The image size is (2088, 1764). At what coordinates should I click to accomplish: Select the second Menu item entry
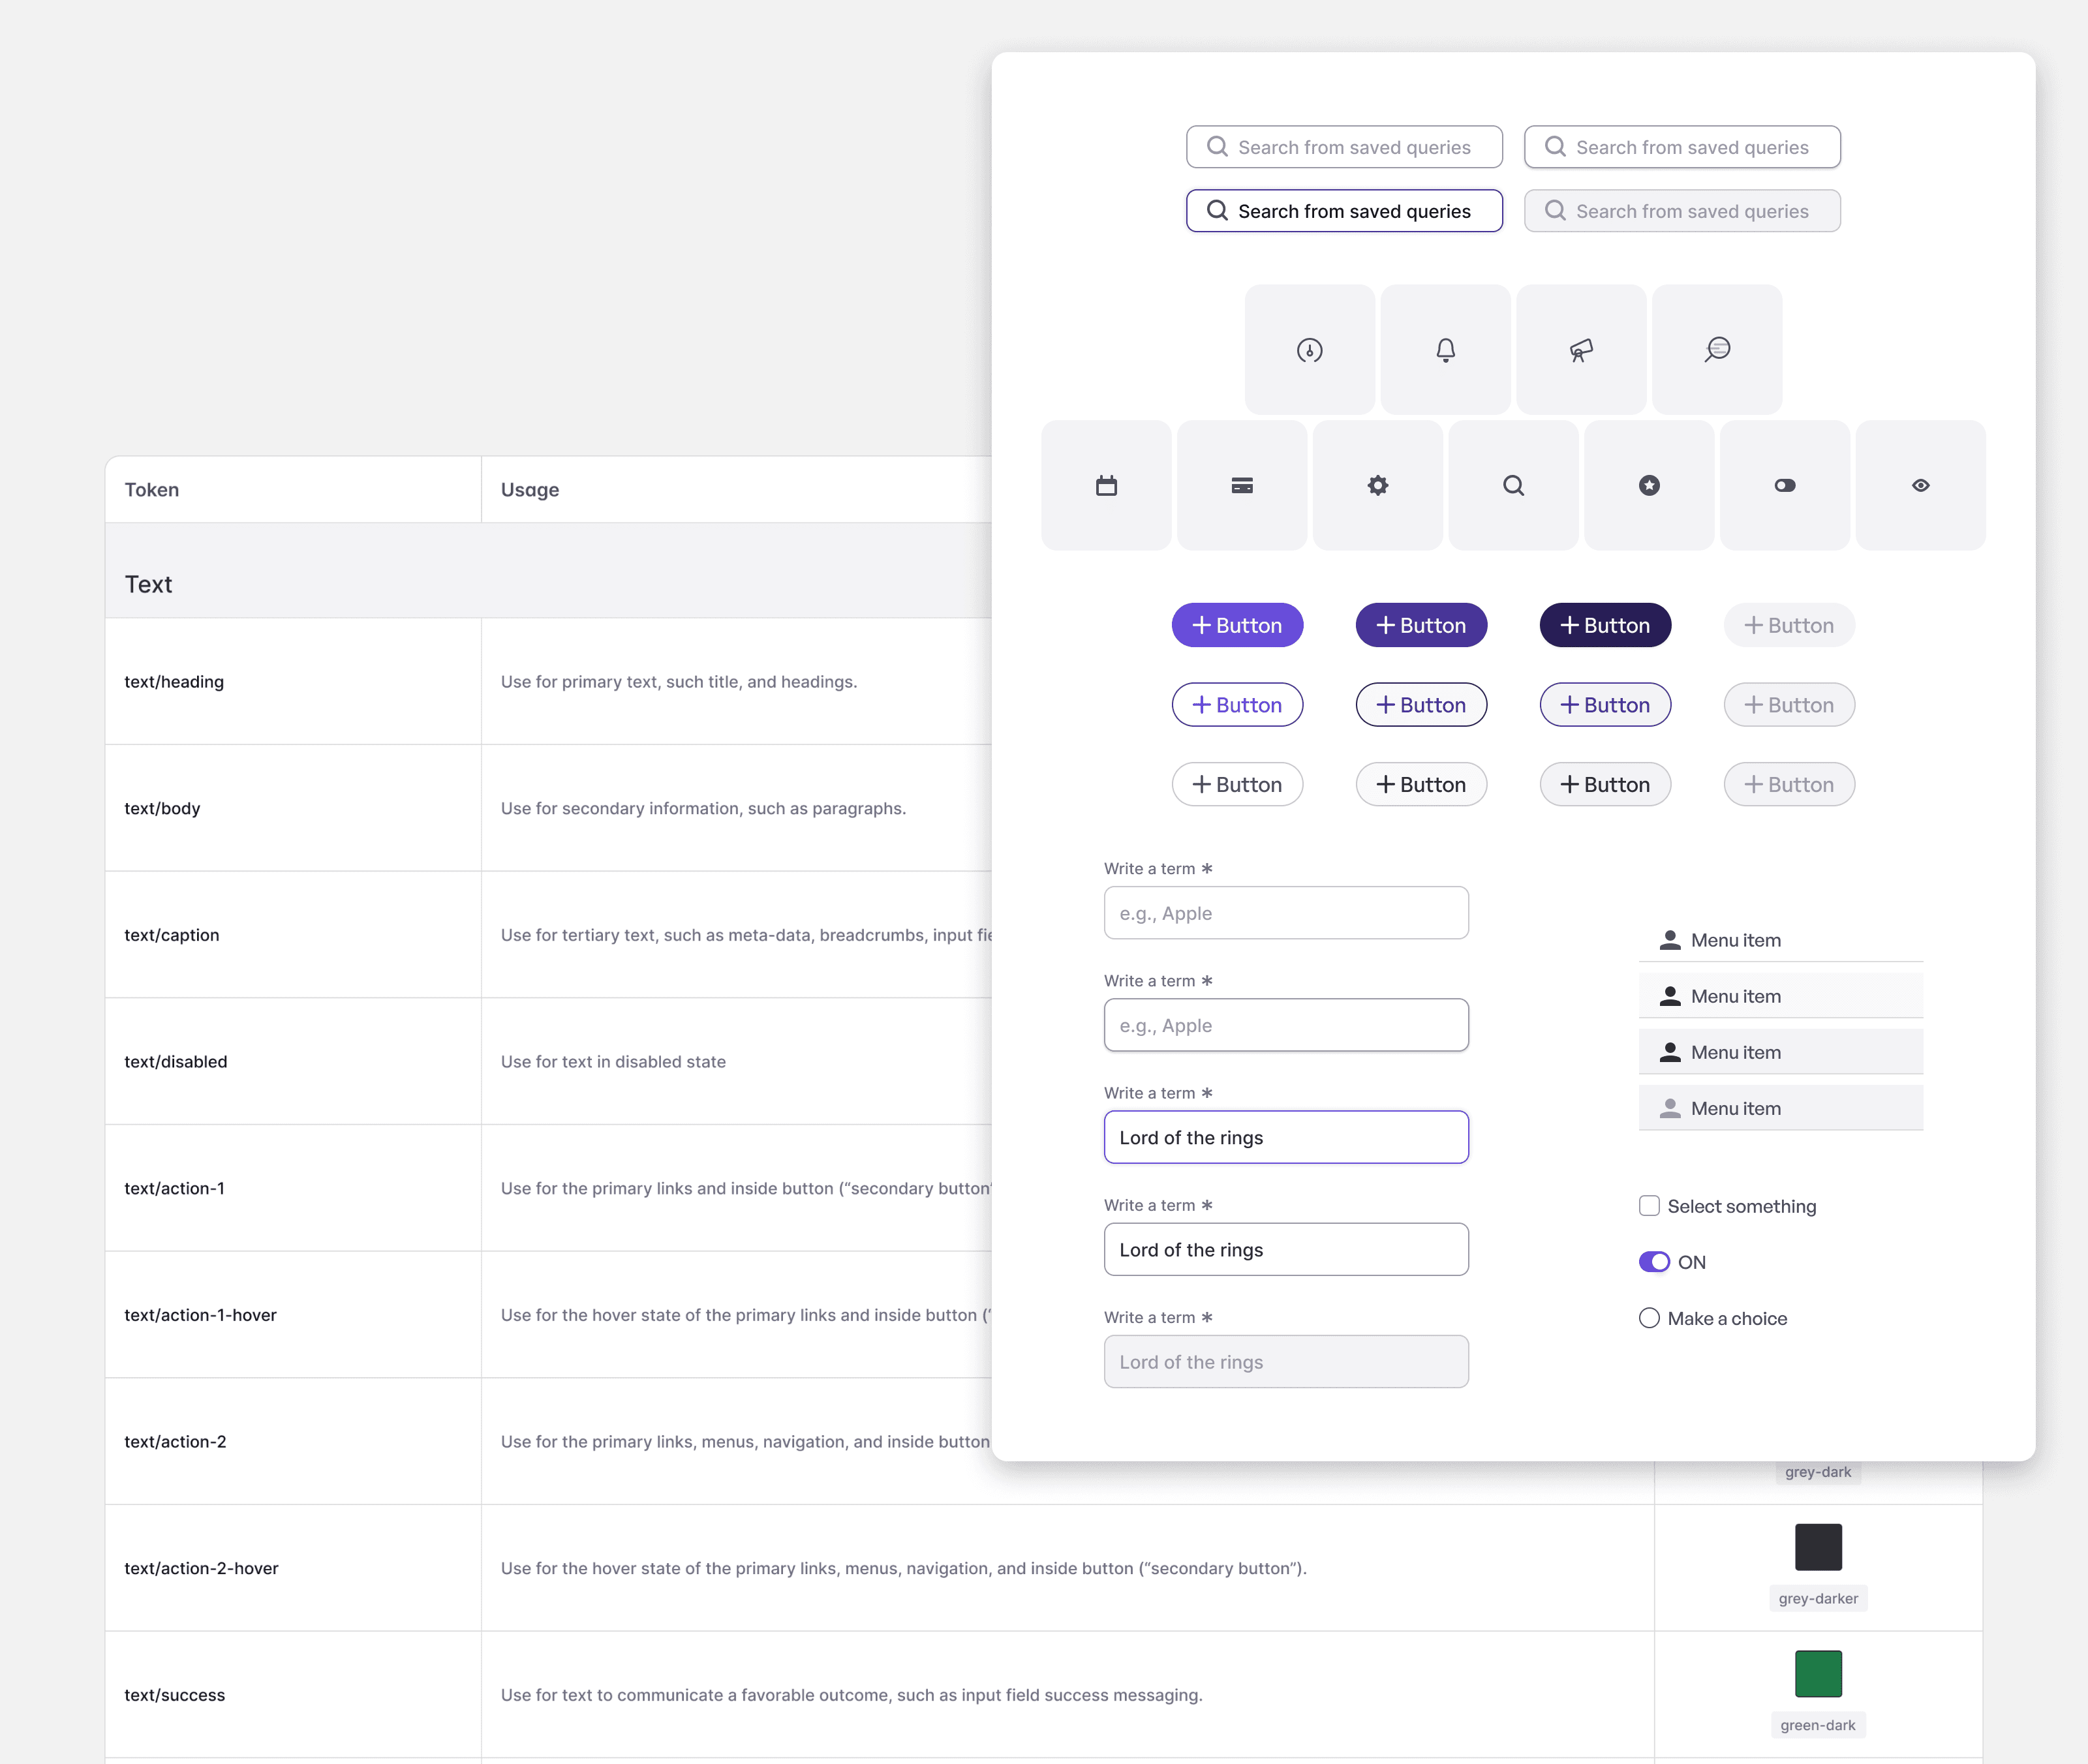(x=1780, y=996)
